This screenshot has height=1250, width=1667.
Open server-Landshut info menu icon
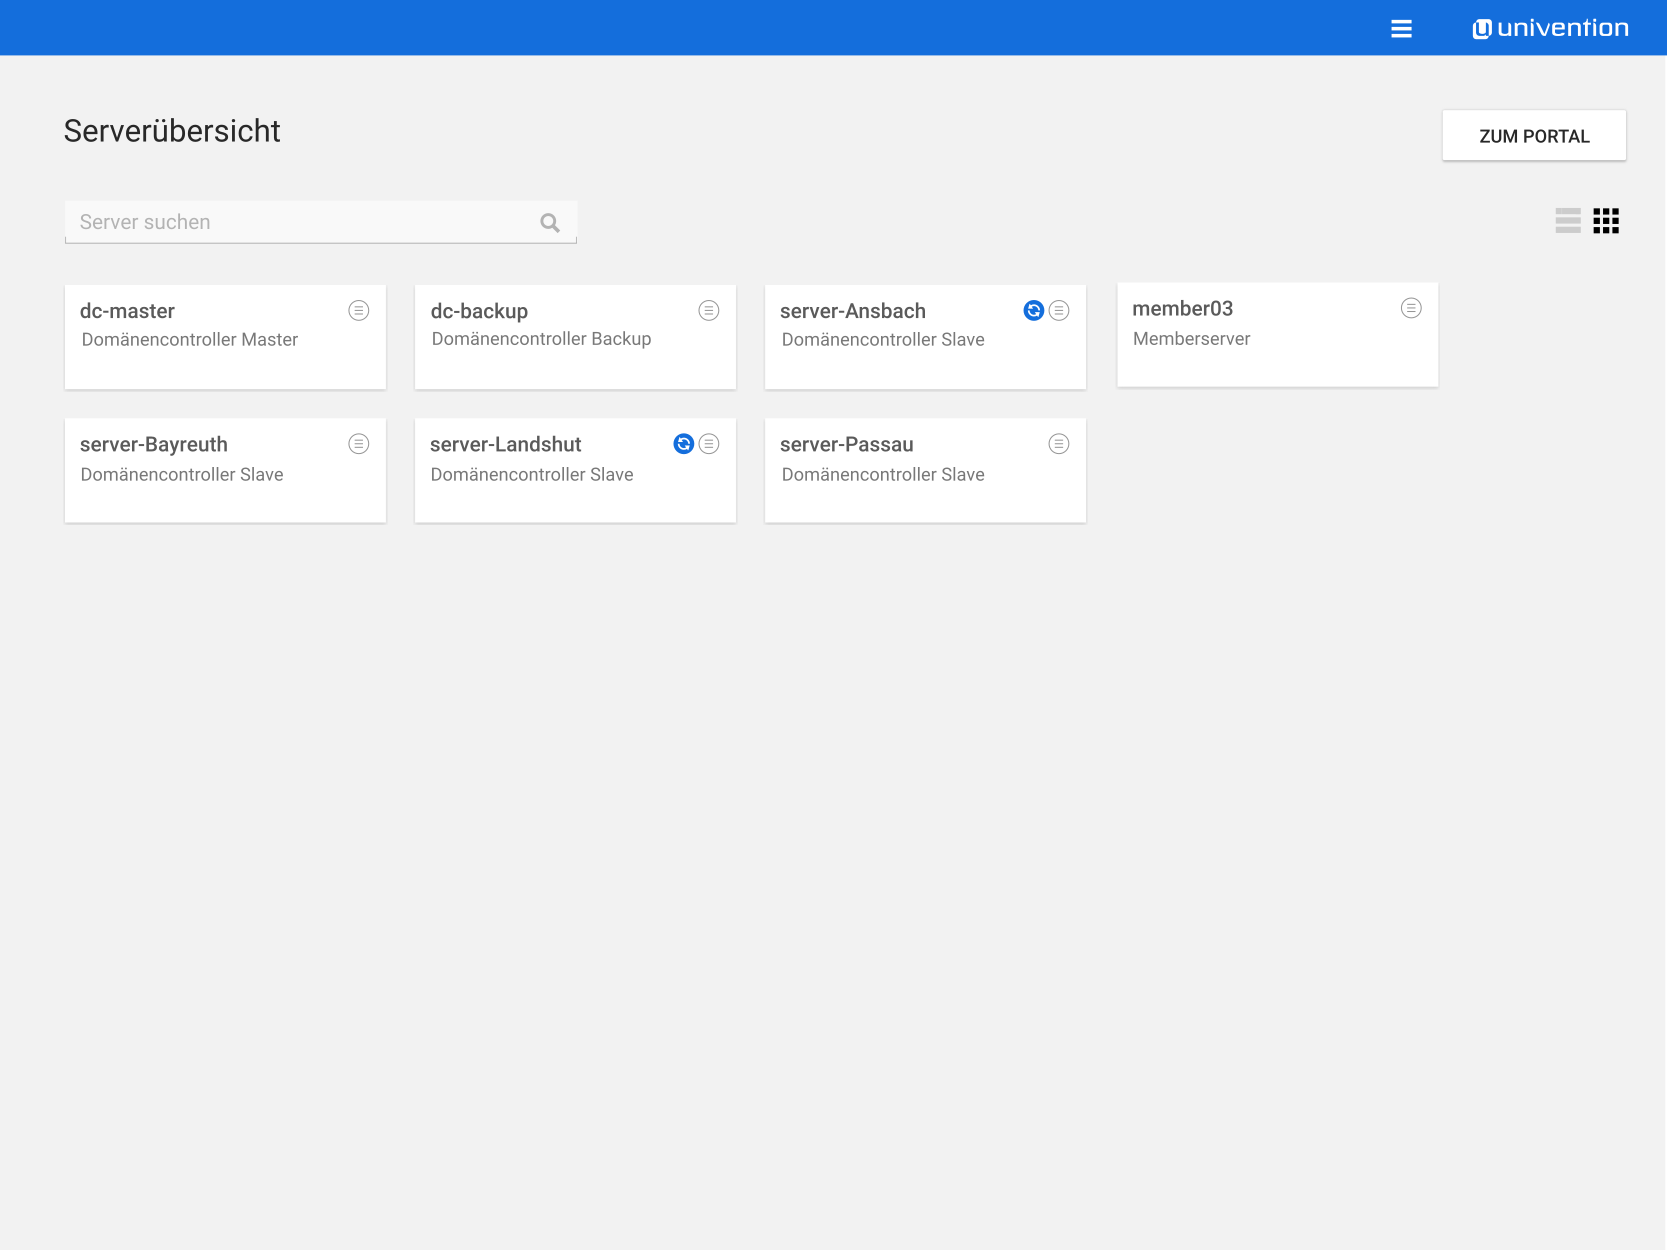pyautogui.click(x=708, y=444)
